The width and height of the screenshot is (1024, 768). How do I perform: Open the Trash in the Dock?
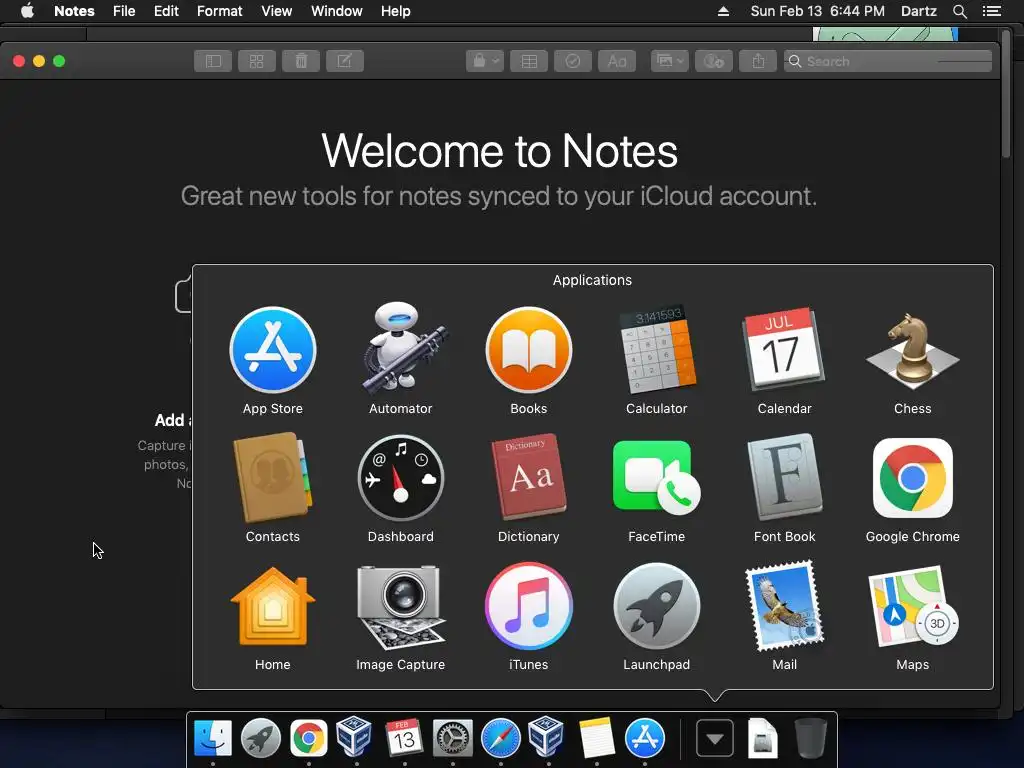tap(810, 738)
